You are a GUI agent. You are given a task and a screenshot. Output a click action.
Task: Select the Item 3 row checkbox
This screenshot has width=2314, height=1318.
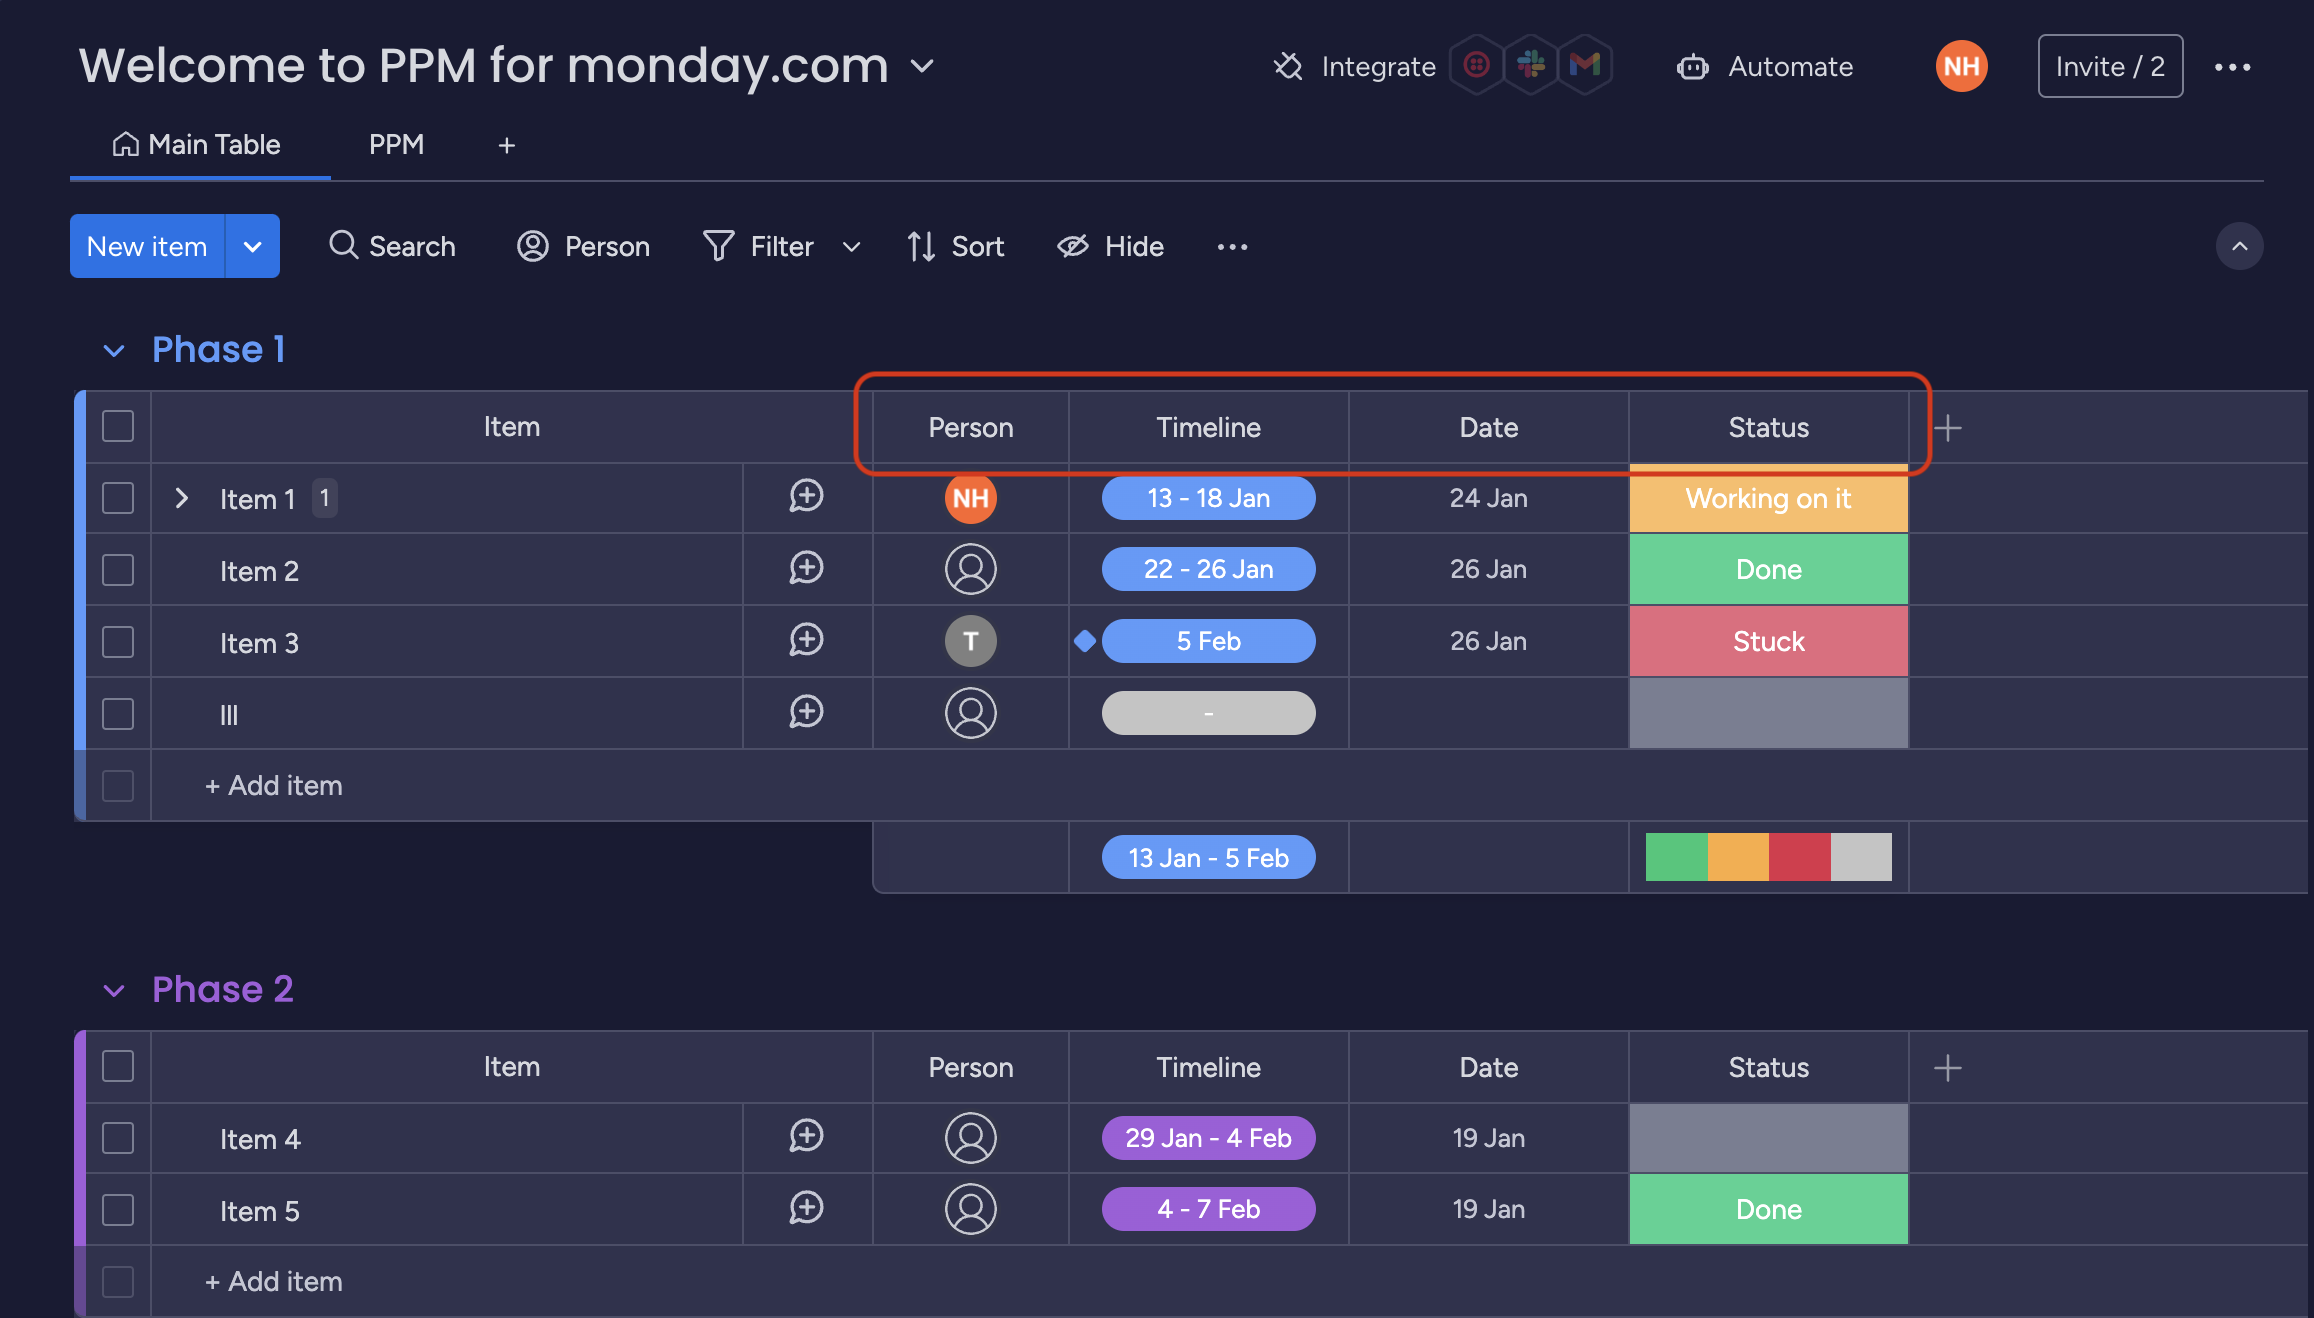(118, 642)
